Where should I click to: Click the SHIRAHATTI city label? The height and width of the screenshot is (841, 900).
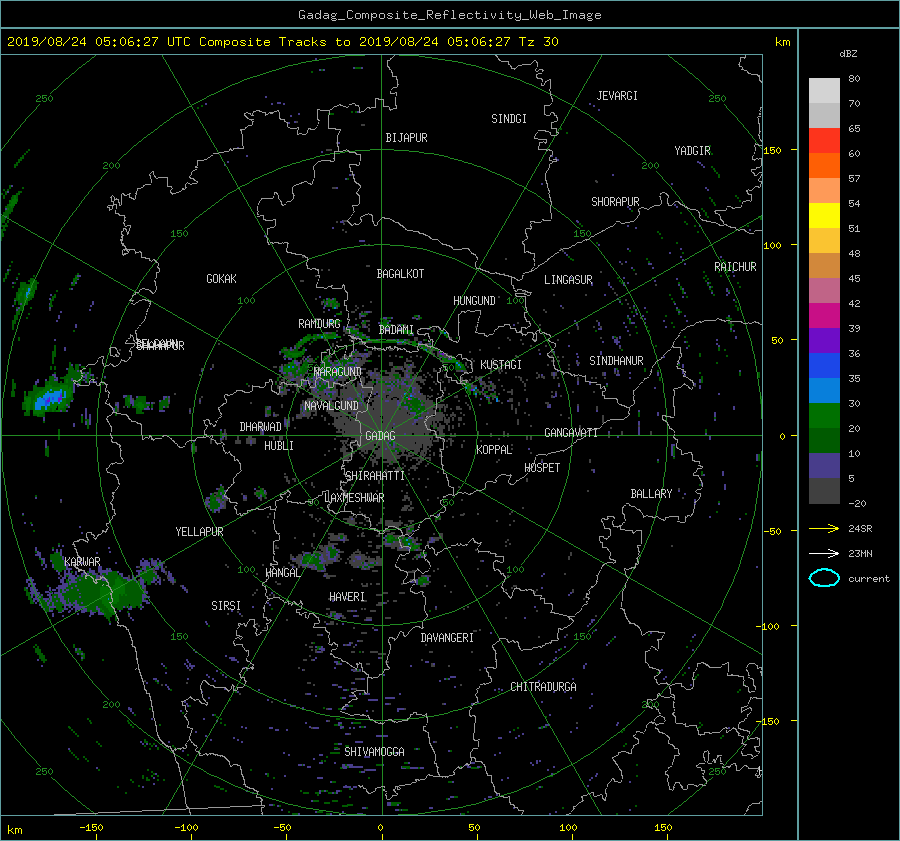point(375,476)
